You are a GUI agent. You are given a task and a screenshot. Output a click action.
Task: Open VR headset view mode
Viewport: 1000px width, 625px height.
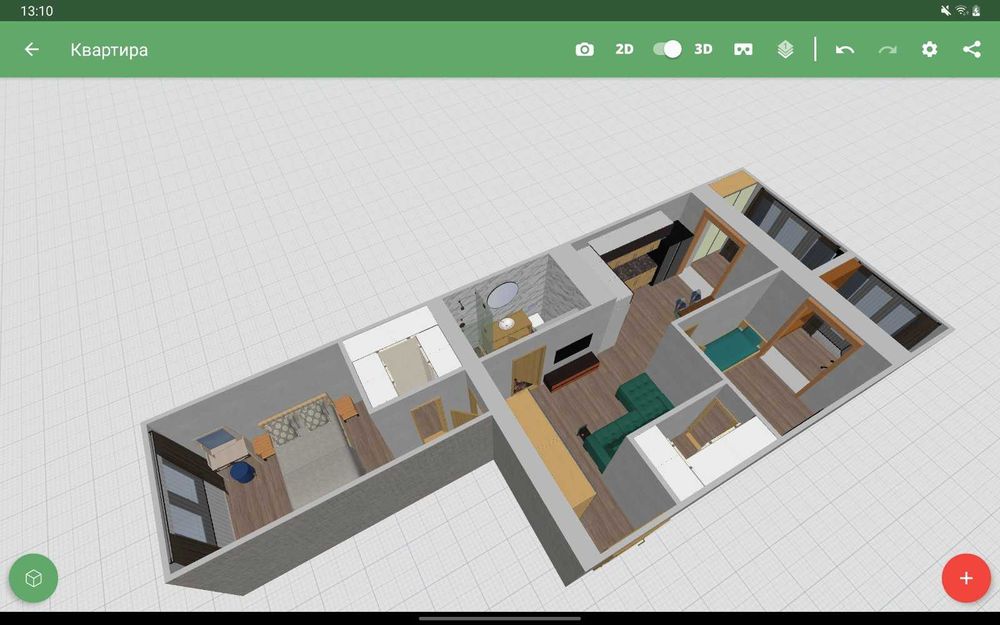pos(743,49)
